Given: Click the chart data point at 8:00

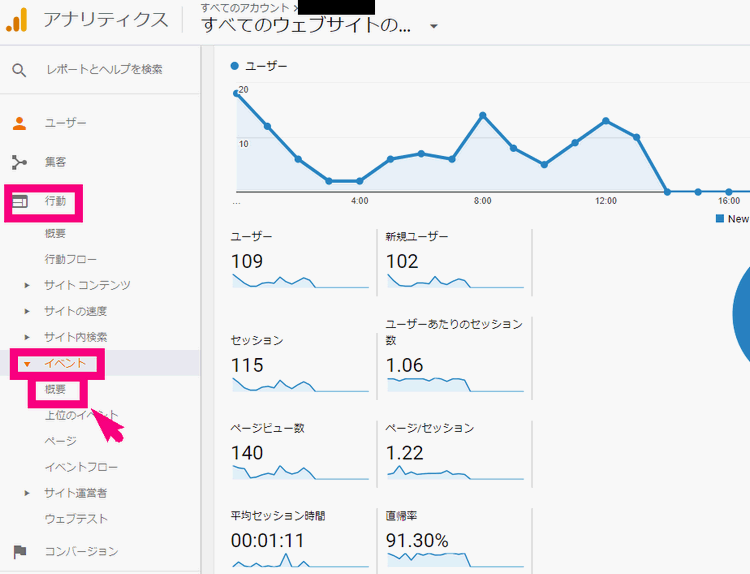Looking at the screenshot, I should point(483,116).
